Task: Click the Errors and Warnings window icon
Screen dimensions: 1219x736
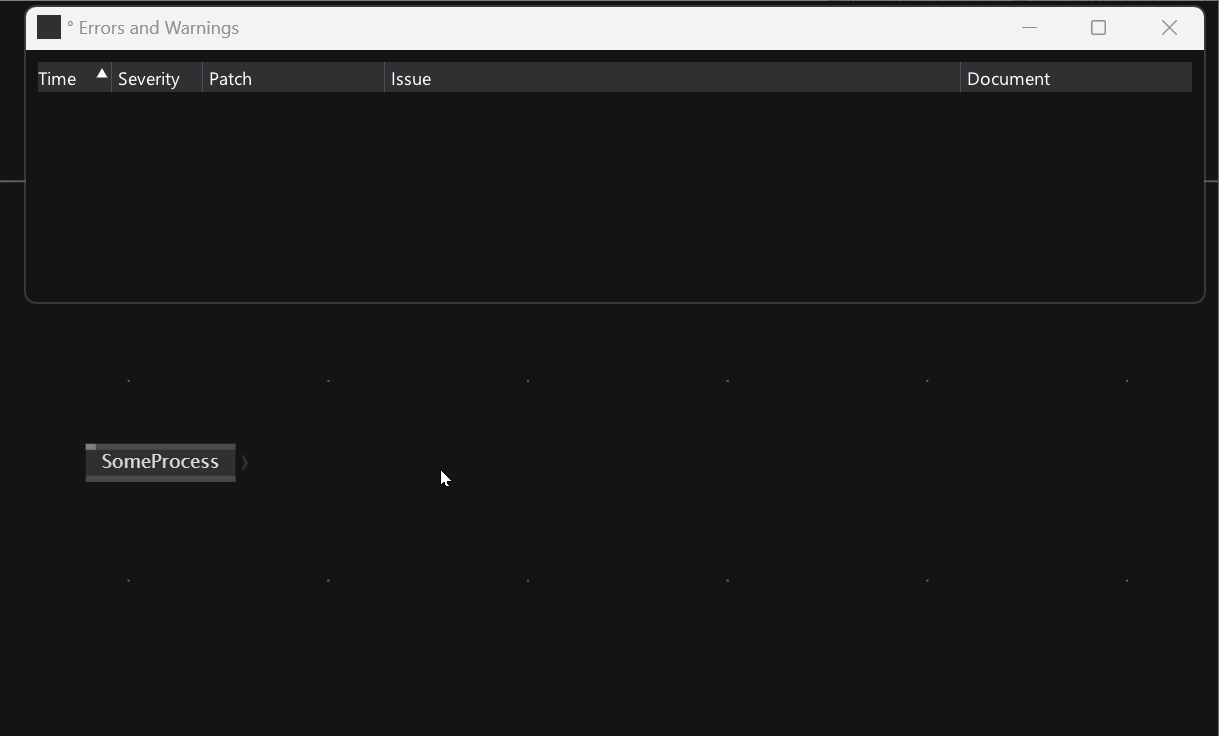Action: [x=49, y=27]
